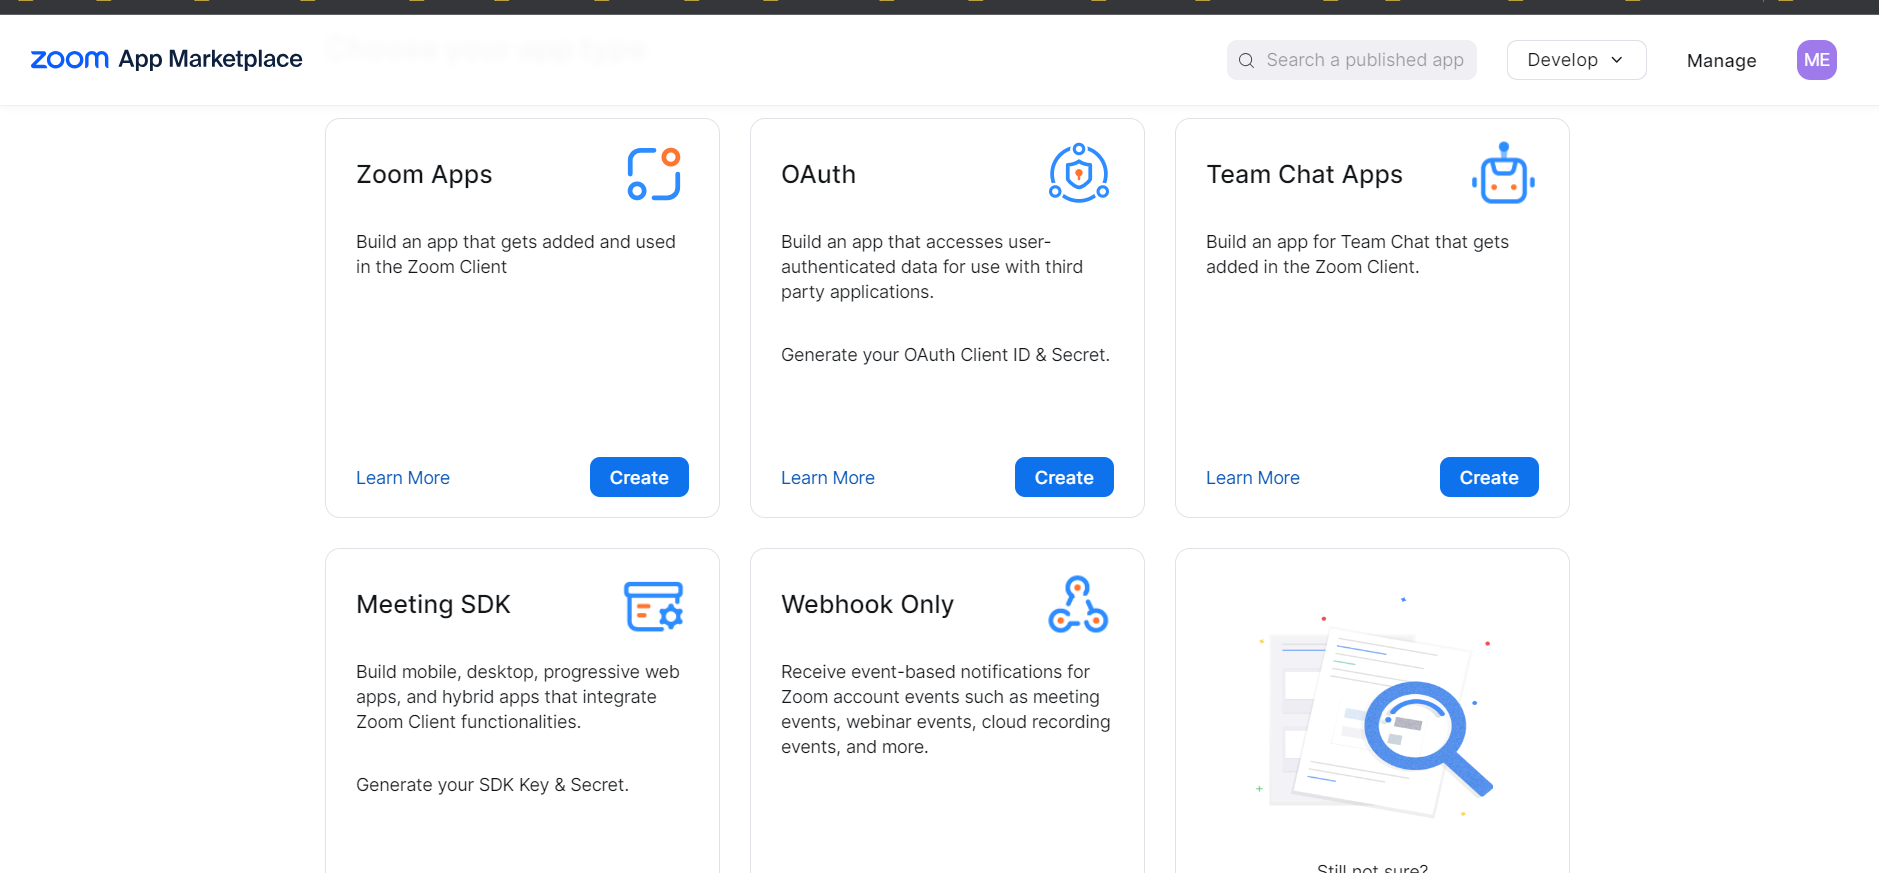Viewport: 1879px width, 873px height.
Task: Click the Meeting SDK card icon
Action: pos(654,606)
